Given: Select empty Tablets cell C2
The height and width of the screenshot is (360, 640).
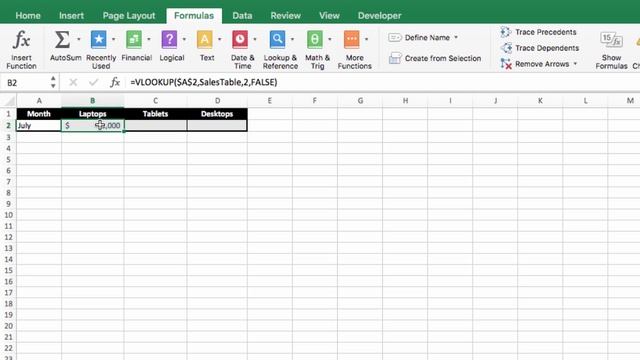Looking at the screenshot, I should [156, 125].
